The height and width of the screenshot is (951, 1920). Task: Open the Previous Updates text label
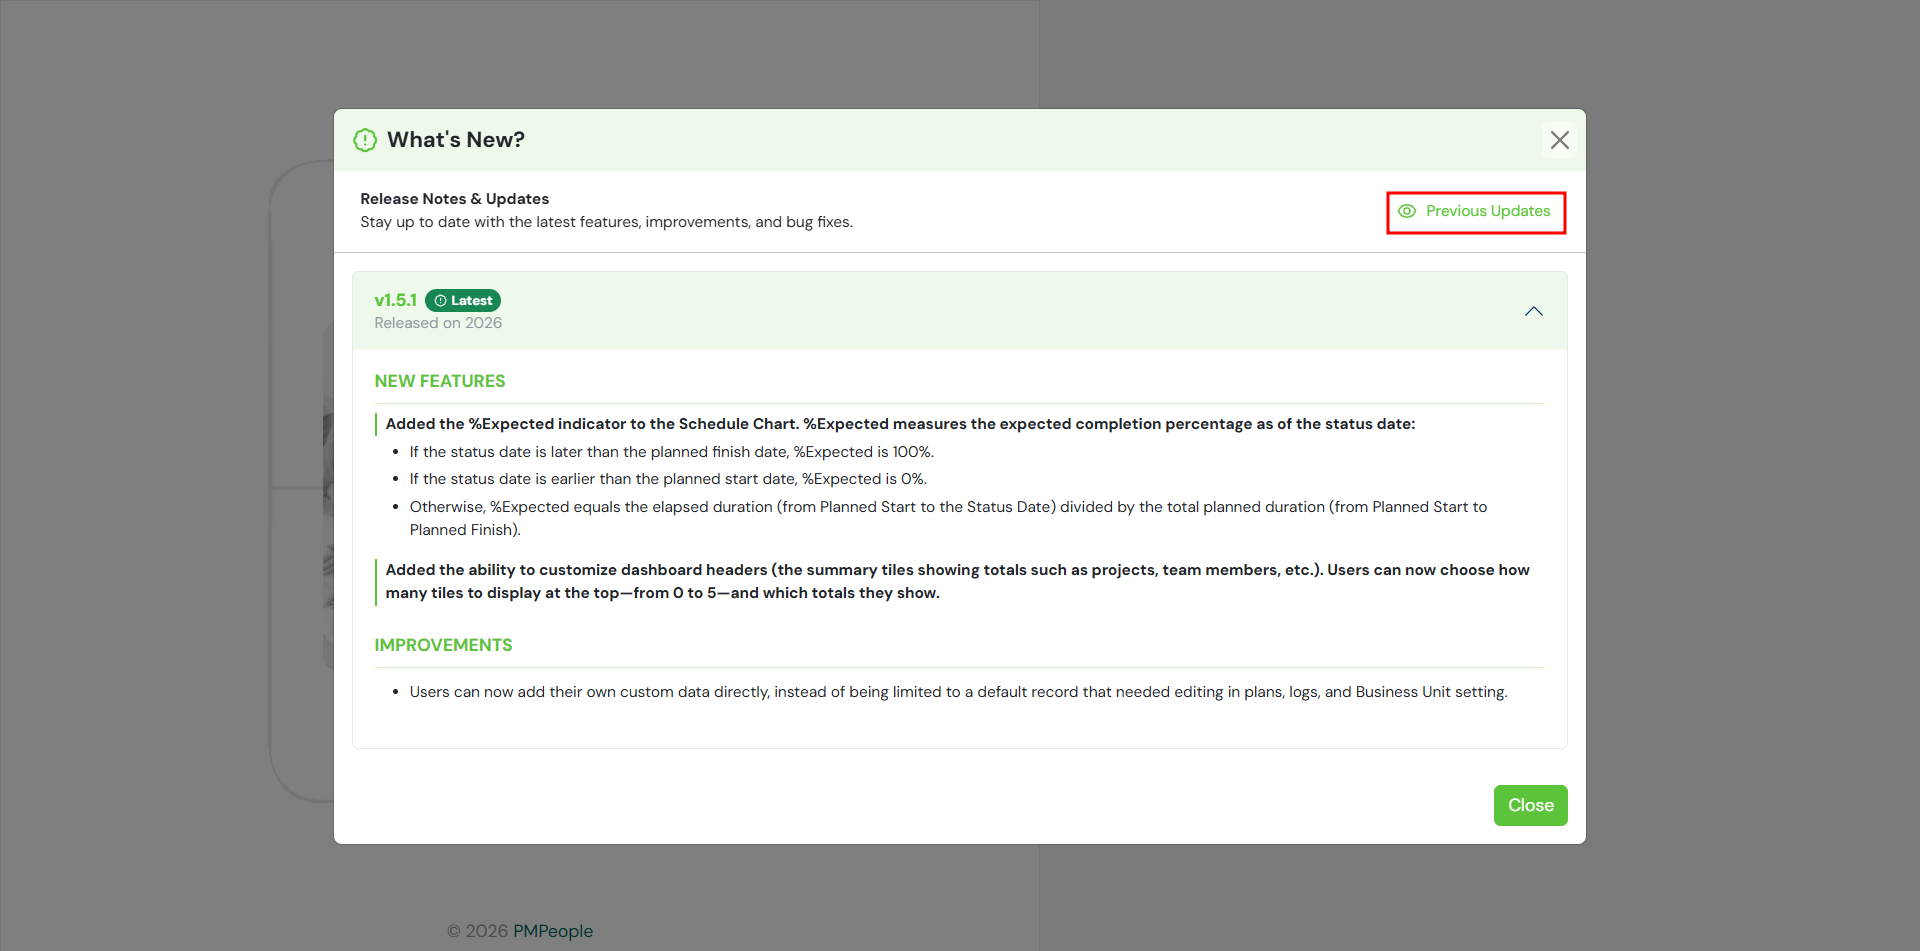[1487, 211]
